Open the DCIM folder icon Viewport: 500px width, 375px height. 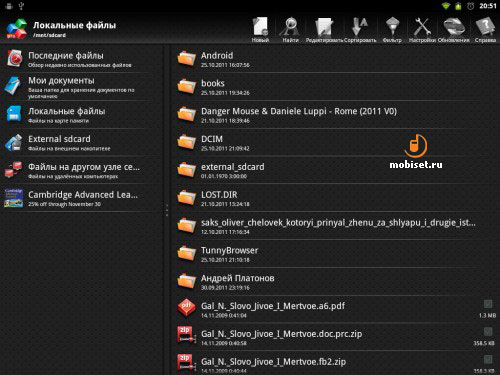tap(186, 142)
